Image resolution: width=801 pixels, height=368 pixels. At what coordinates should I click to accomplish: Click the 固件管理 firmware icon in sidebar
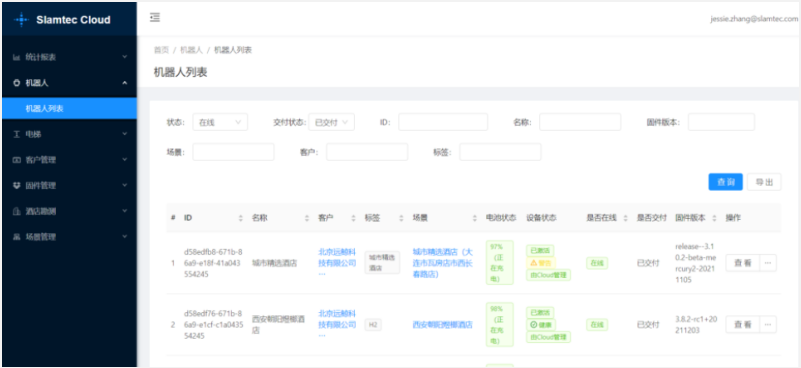click(16, 186)
